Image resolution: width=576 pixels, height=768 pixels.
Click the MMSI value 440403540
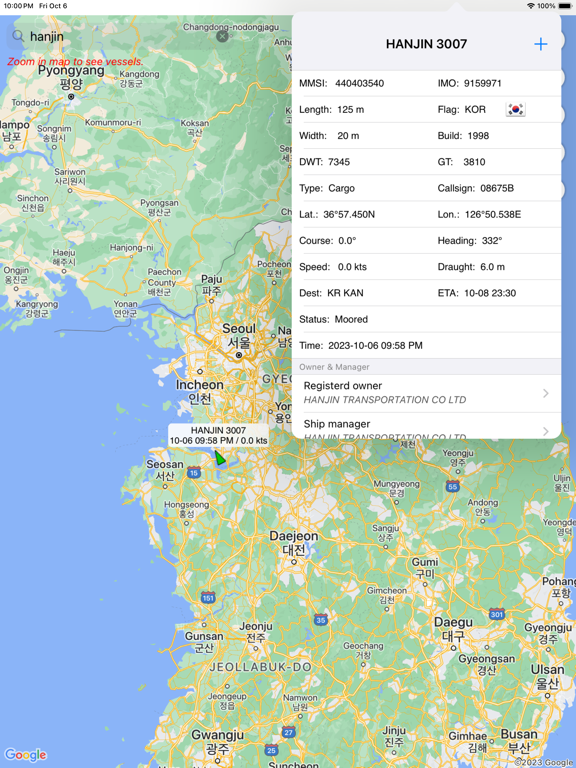[360, 83]
